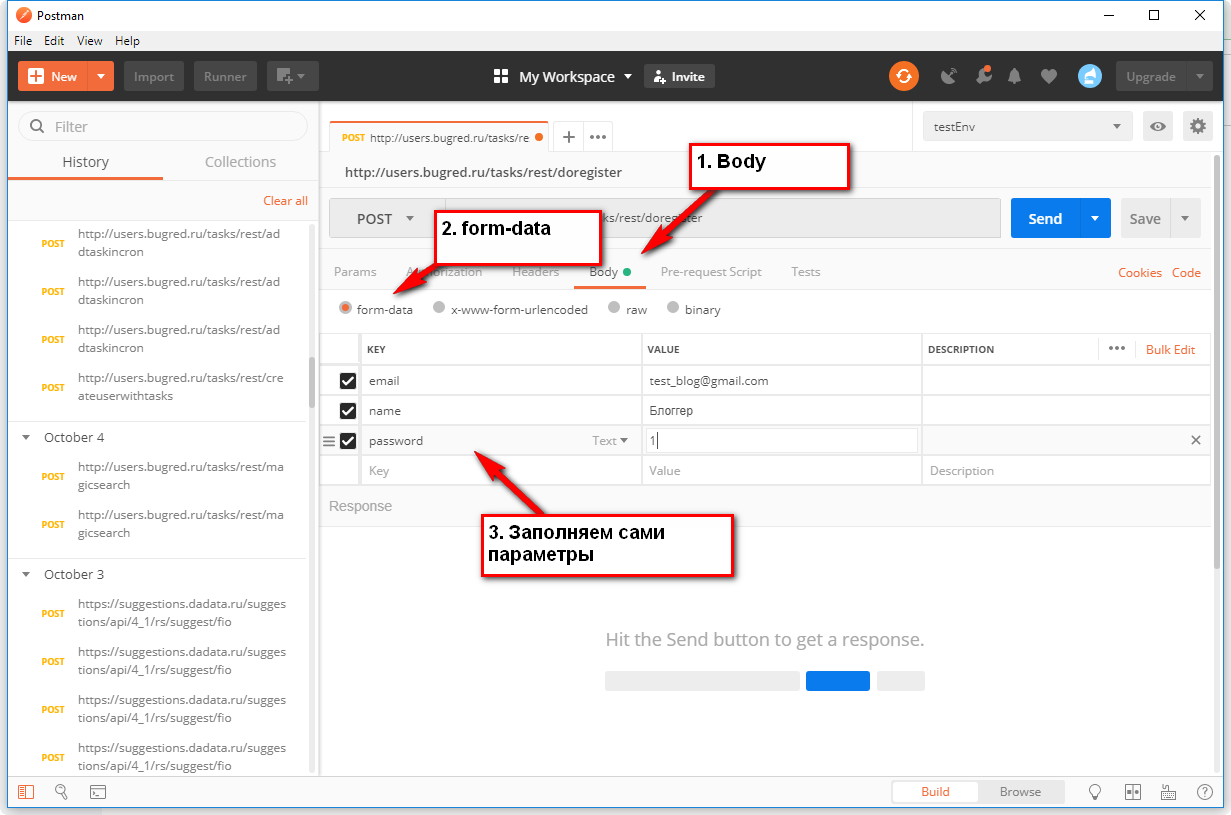This screenshot has width=1231, height=815.
Task: Click the heart icon in header
Action: coord(1048,76)
